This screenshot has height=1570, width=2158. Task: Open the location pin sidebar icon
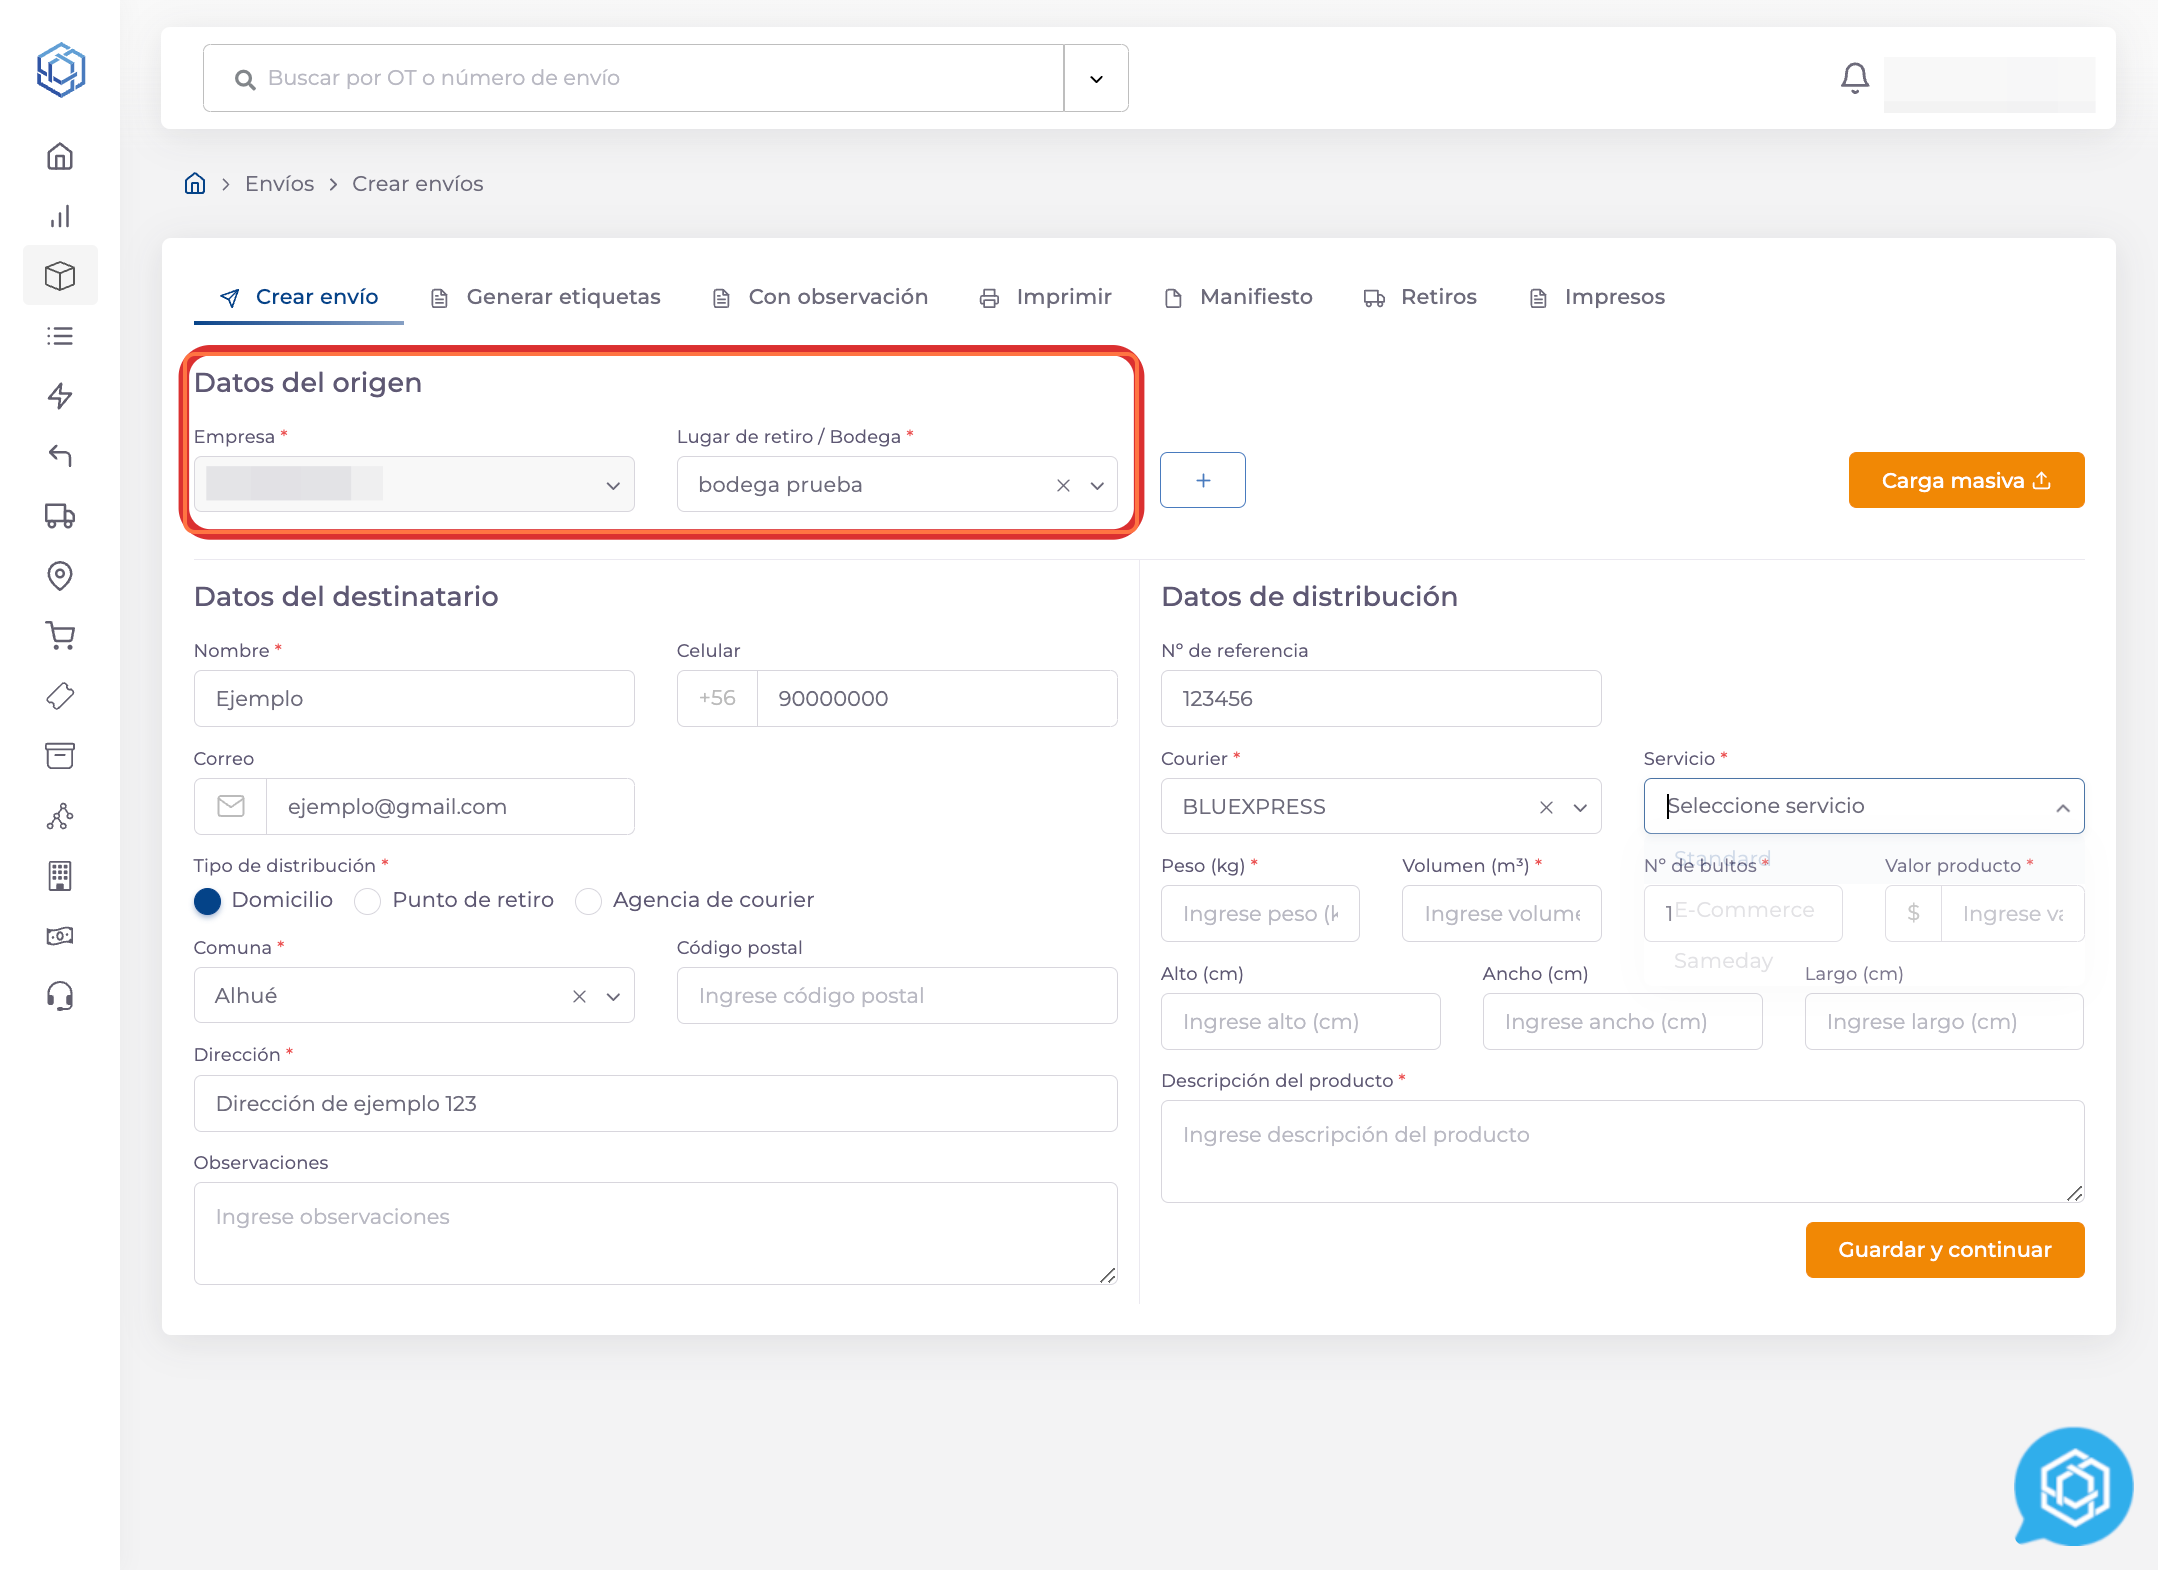60,576
